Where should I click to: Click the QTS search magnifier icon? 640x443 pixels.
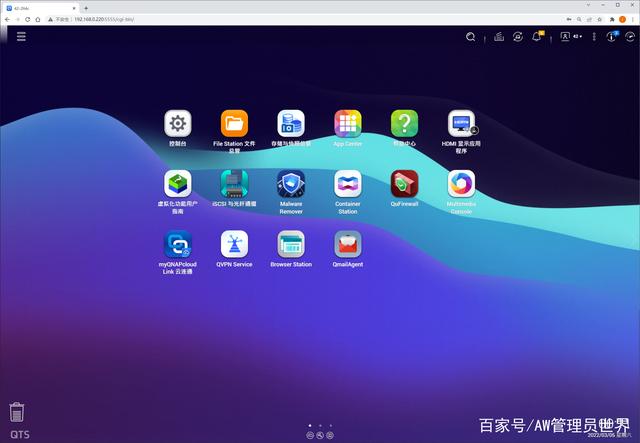471,37
